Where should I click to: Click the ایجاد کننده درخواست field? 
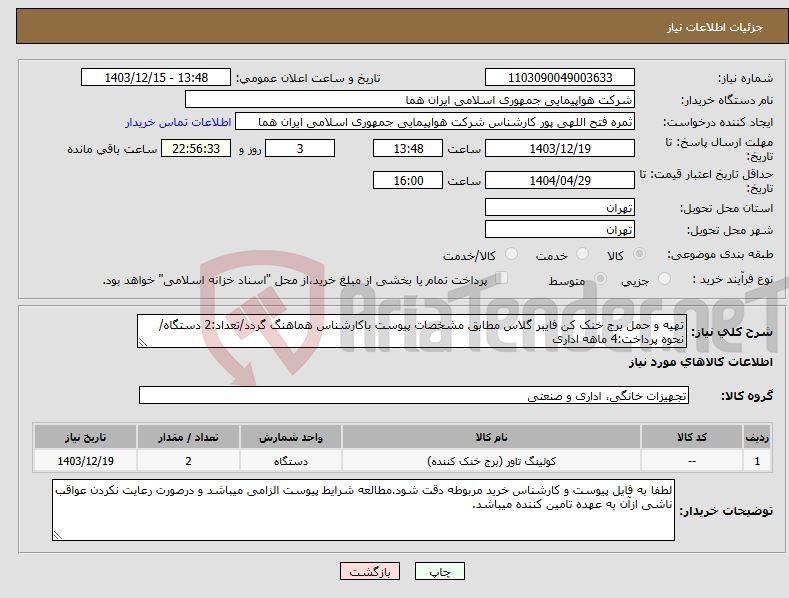(x=435, y=122)
